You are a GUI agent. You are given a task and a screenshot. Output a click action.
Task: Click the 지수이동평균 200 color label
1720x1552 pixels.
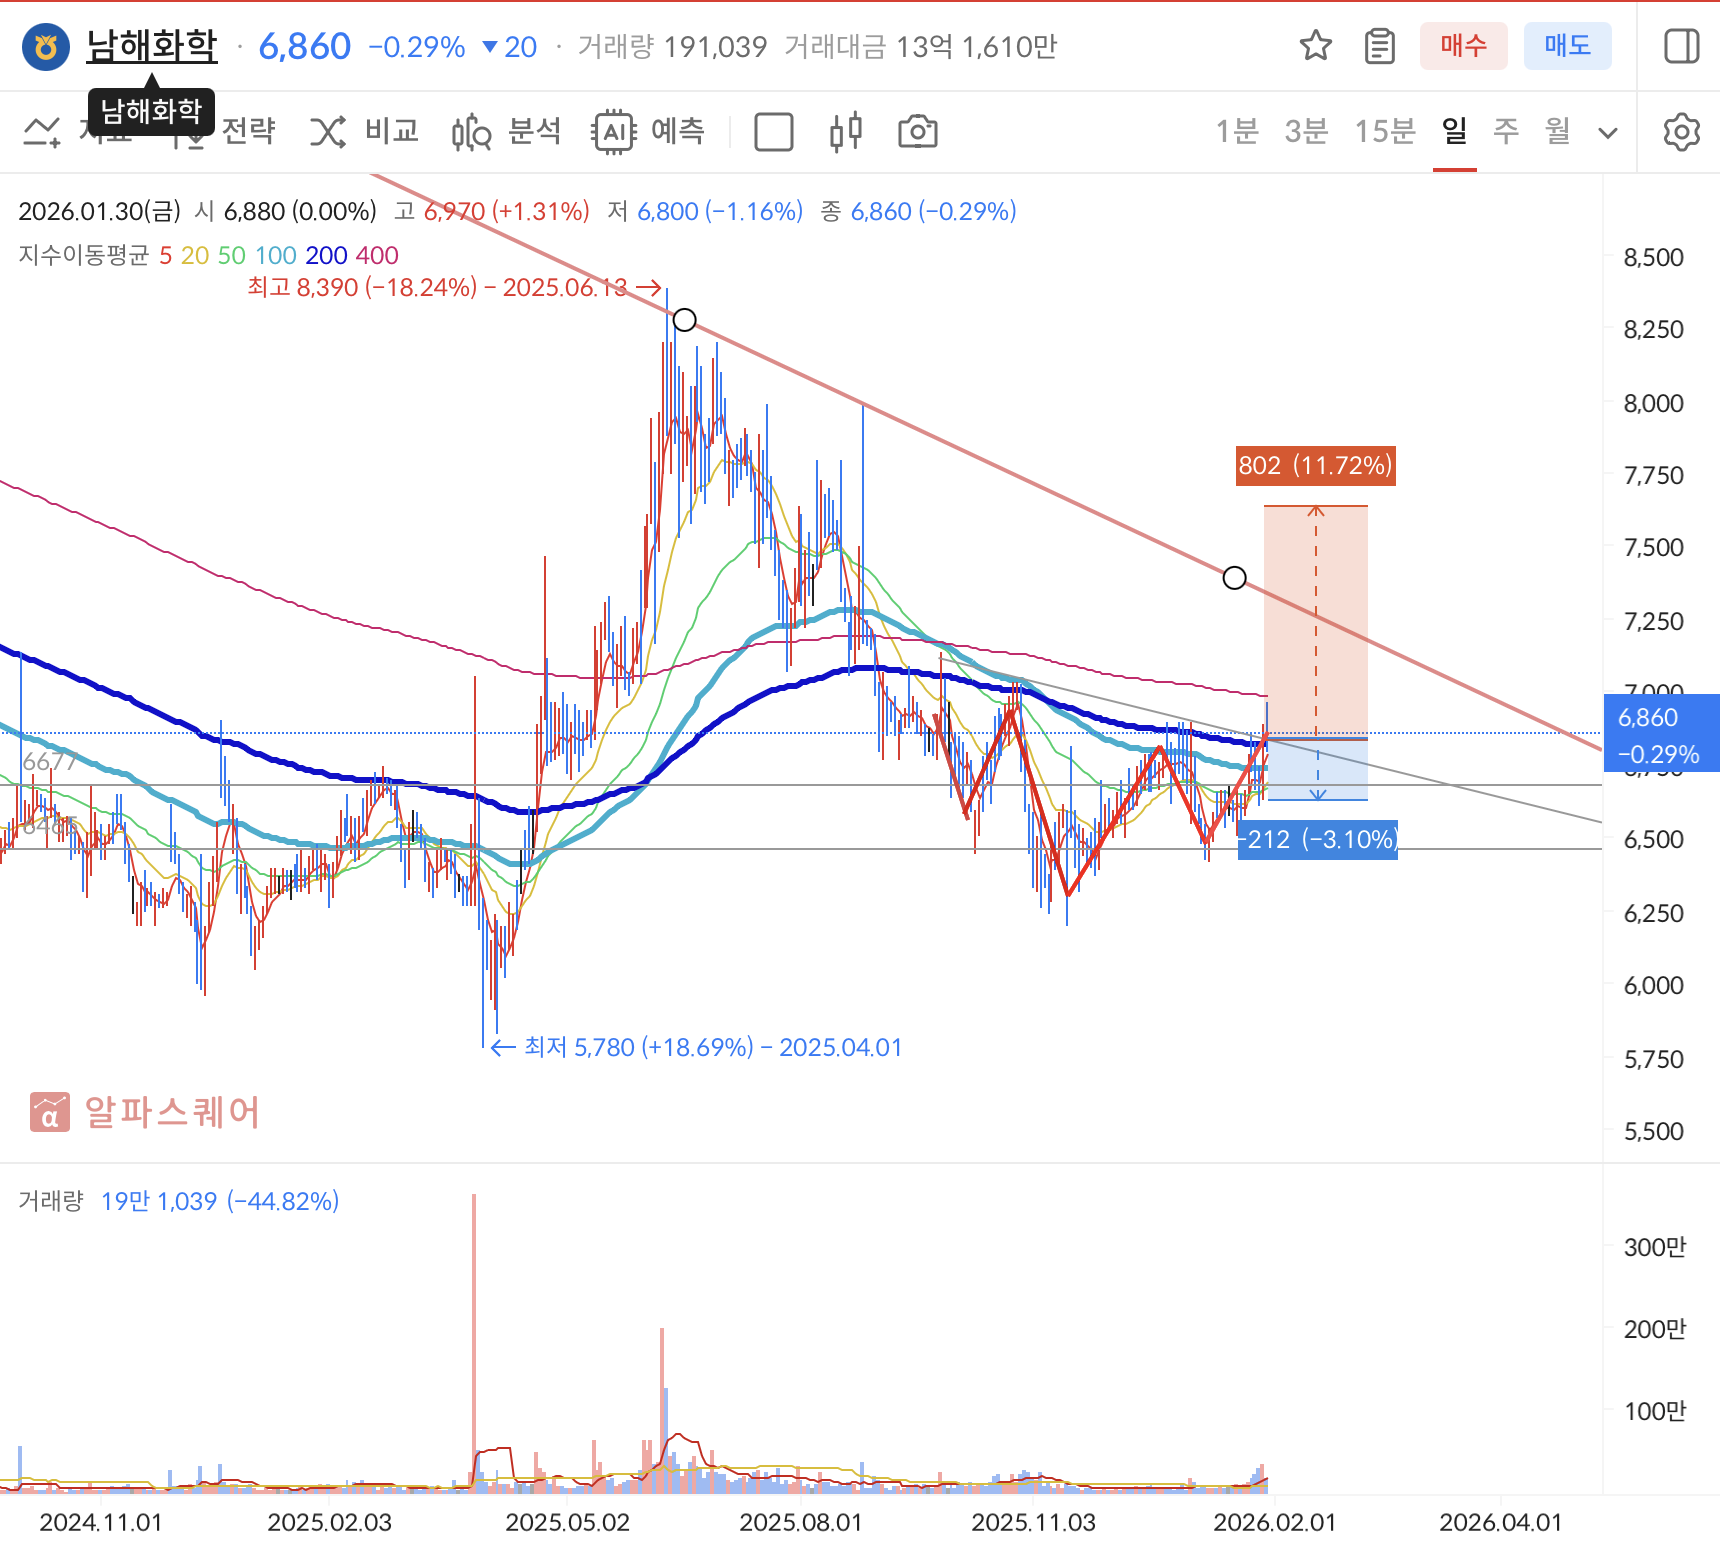tap(326, 256)
